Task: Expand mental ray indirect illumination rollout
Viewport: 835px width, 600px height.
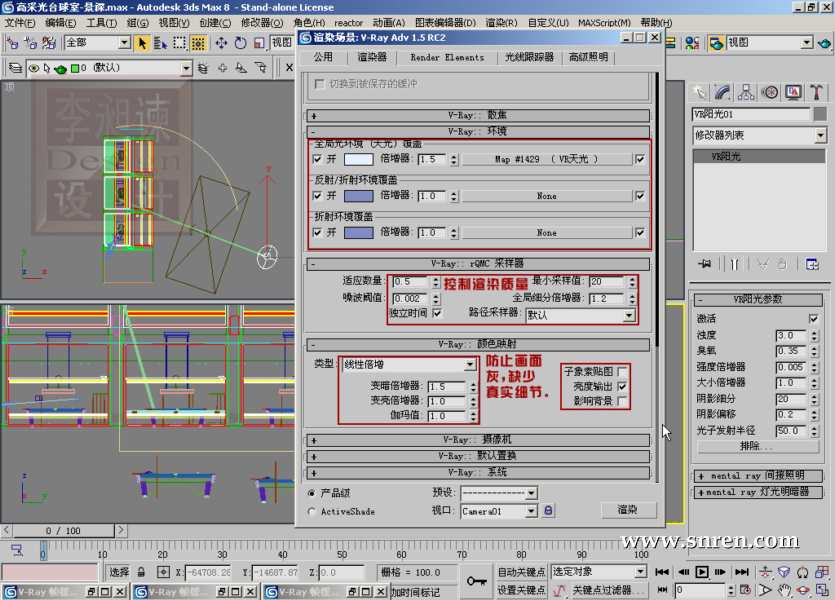Action: [758, 476]
